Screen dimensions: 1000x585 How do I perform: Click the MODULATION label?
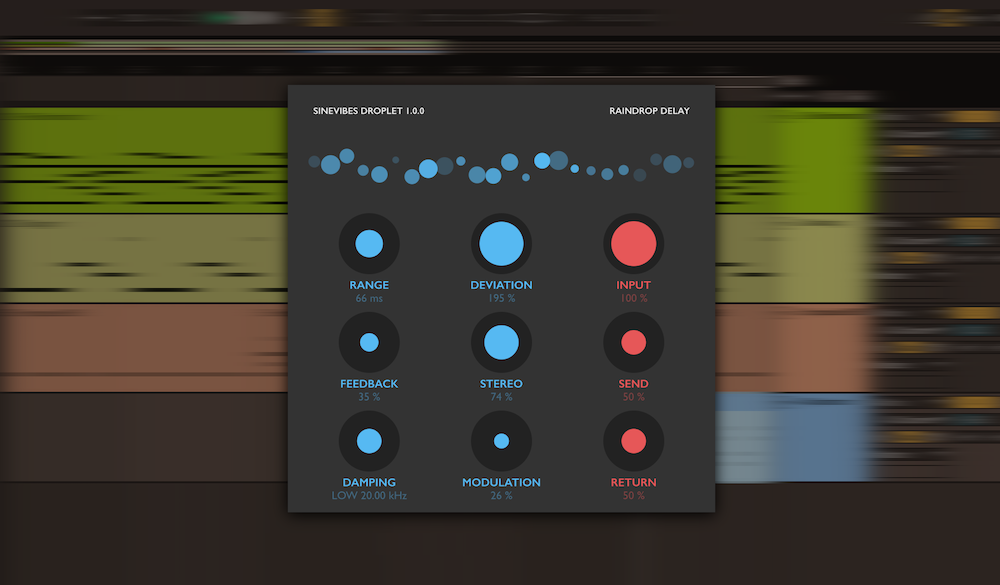pyautogui.click(x=501, y=482)
